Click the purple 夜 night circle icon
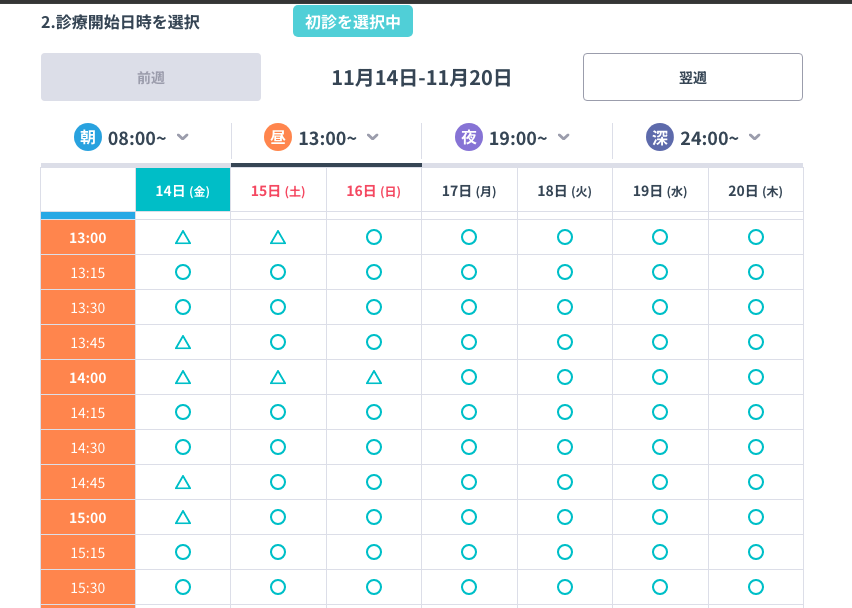 (x=468, y=137)
